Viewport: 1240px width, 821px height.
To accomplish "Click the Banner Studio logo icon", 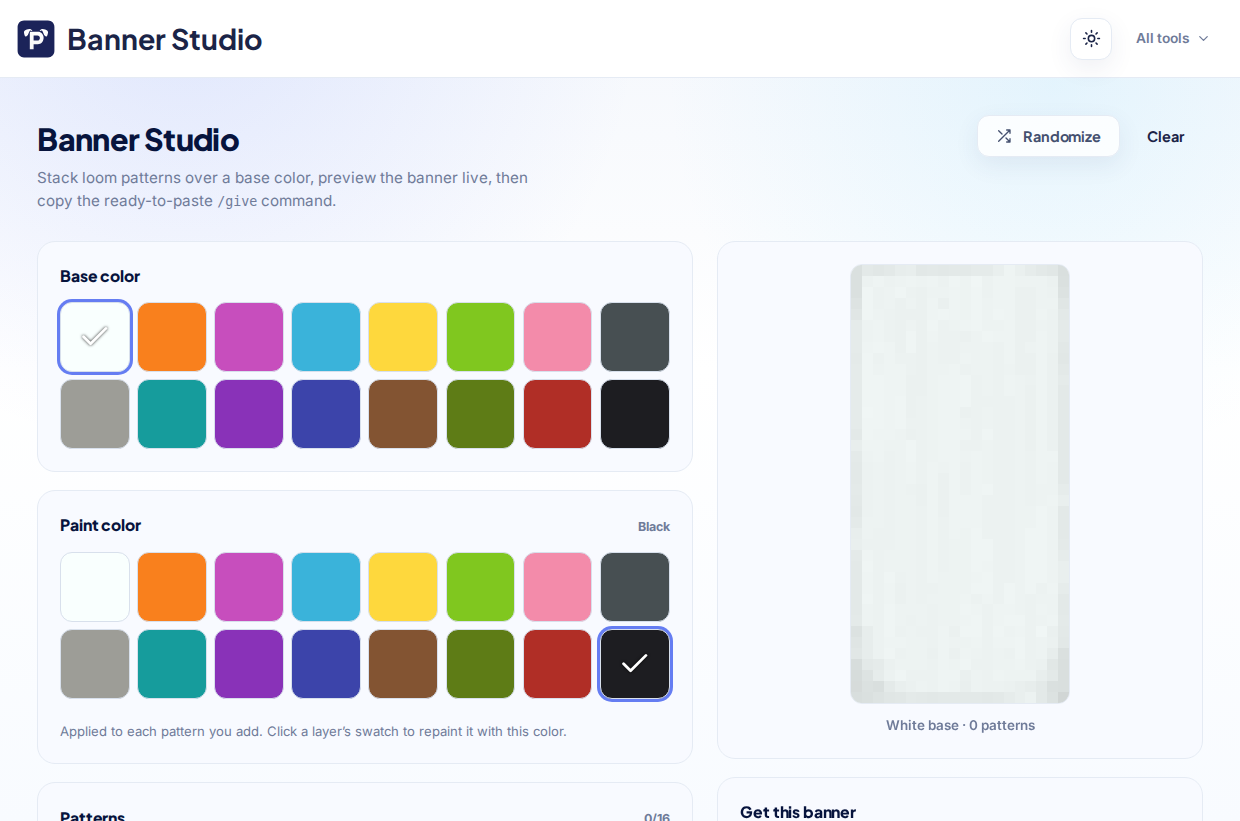I will 36,39.
